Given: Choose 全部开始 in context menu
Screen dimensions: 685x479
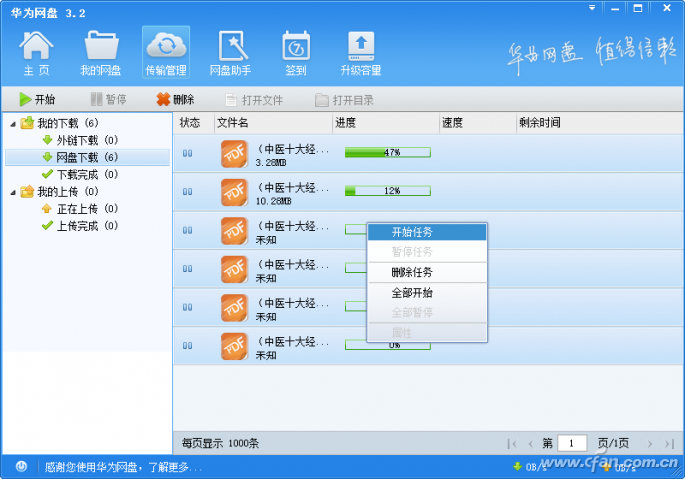Looking at the screenshot, I should 427,292.
